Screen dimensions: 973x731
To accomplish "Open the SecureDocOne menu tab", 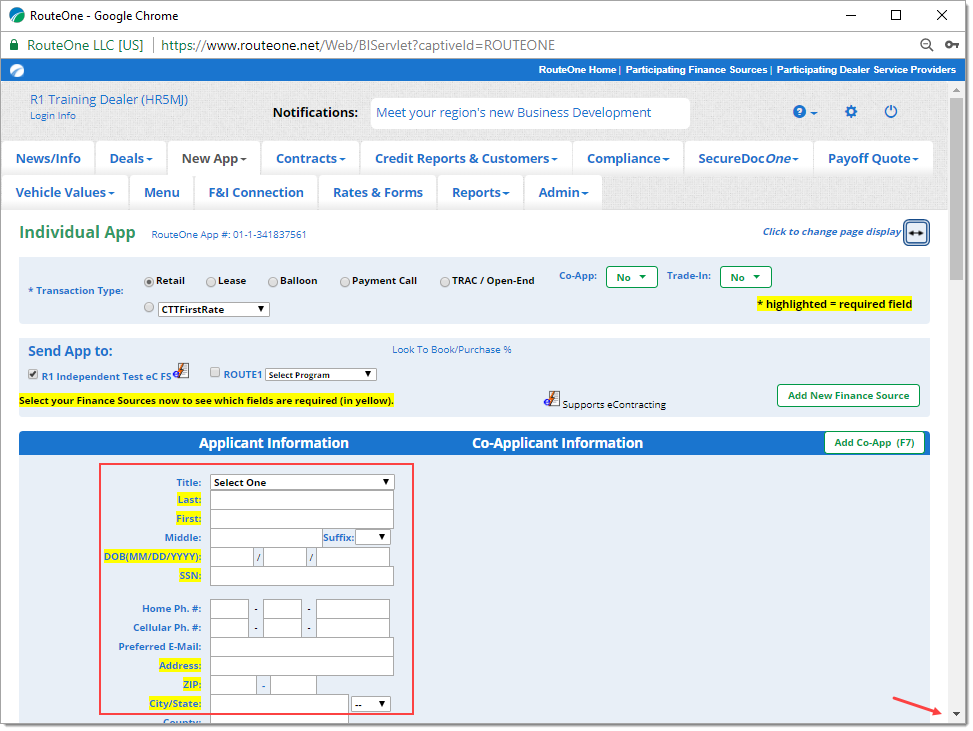I will click(748, 159).
